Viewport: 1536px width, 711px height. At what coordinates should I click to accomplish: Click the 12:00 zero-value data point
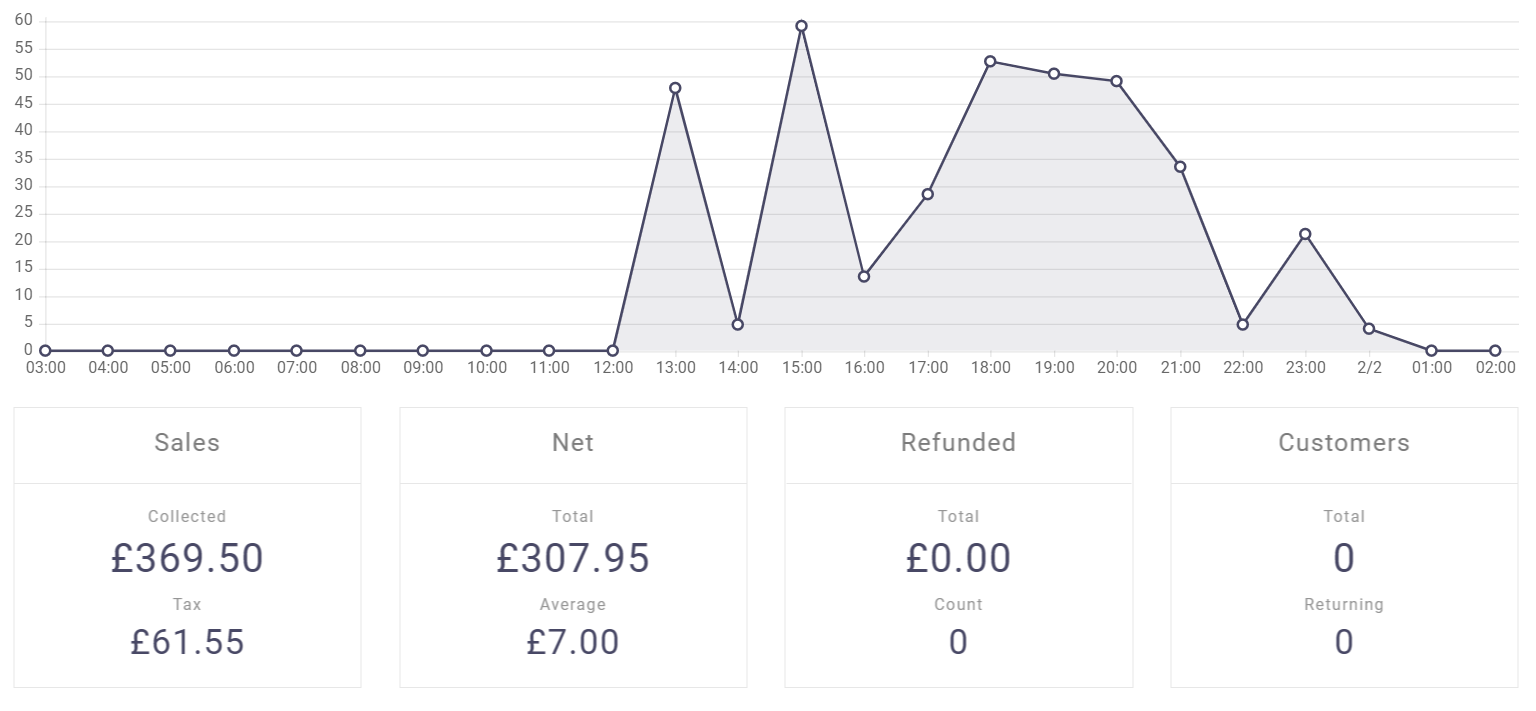612,351
